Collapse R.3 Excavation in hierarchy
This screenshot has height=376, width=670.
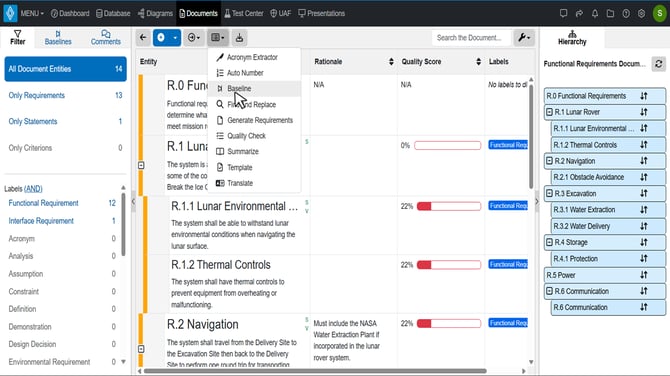(x=550, y=194)
